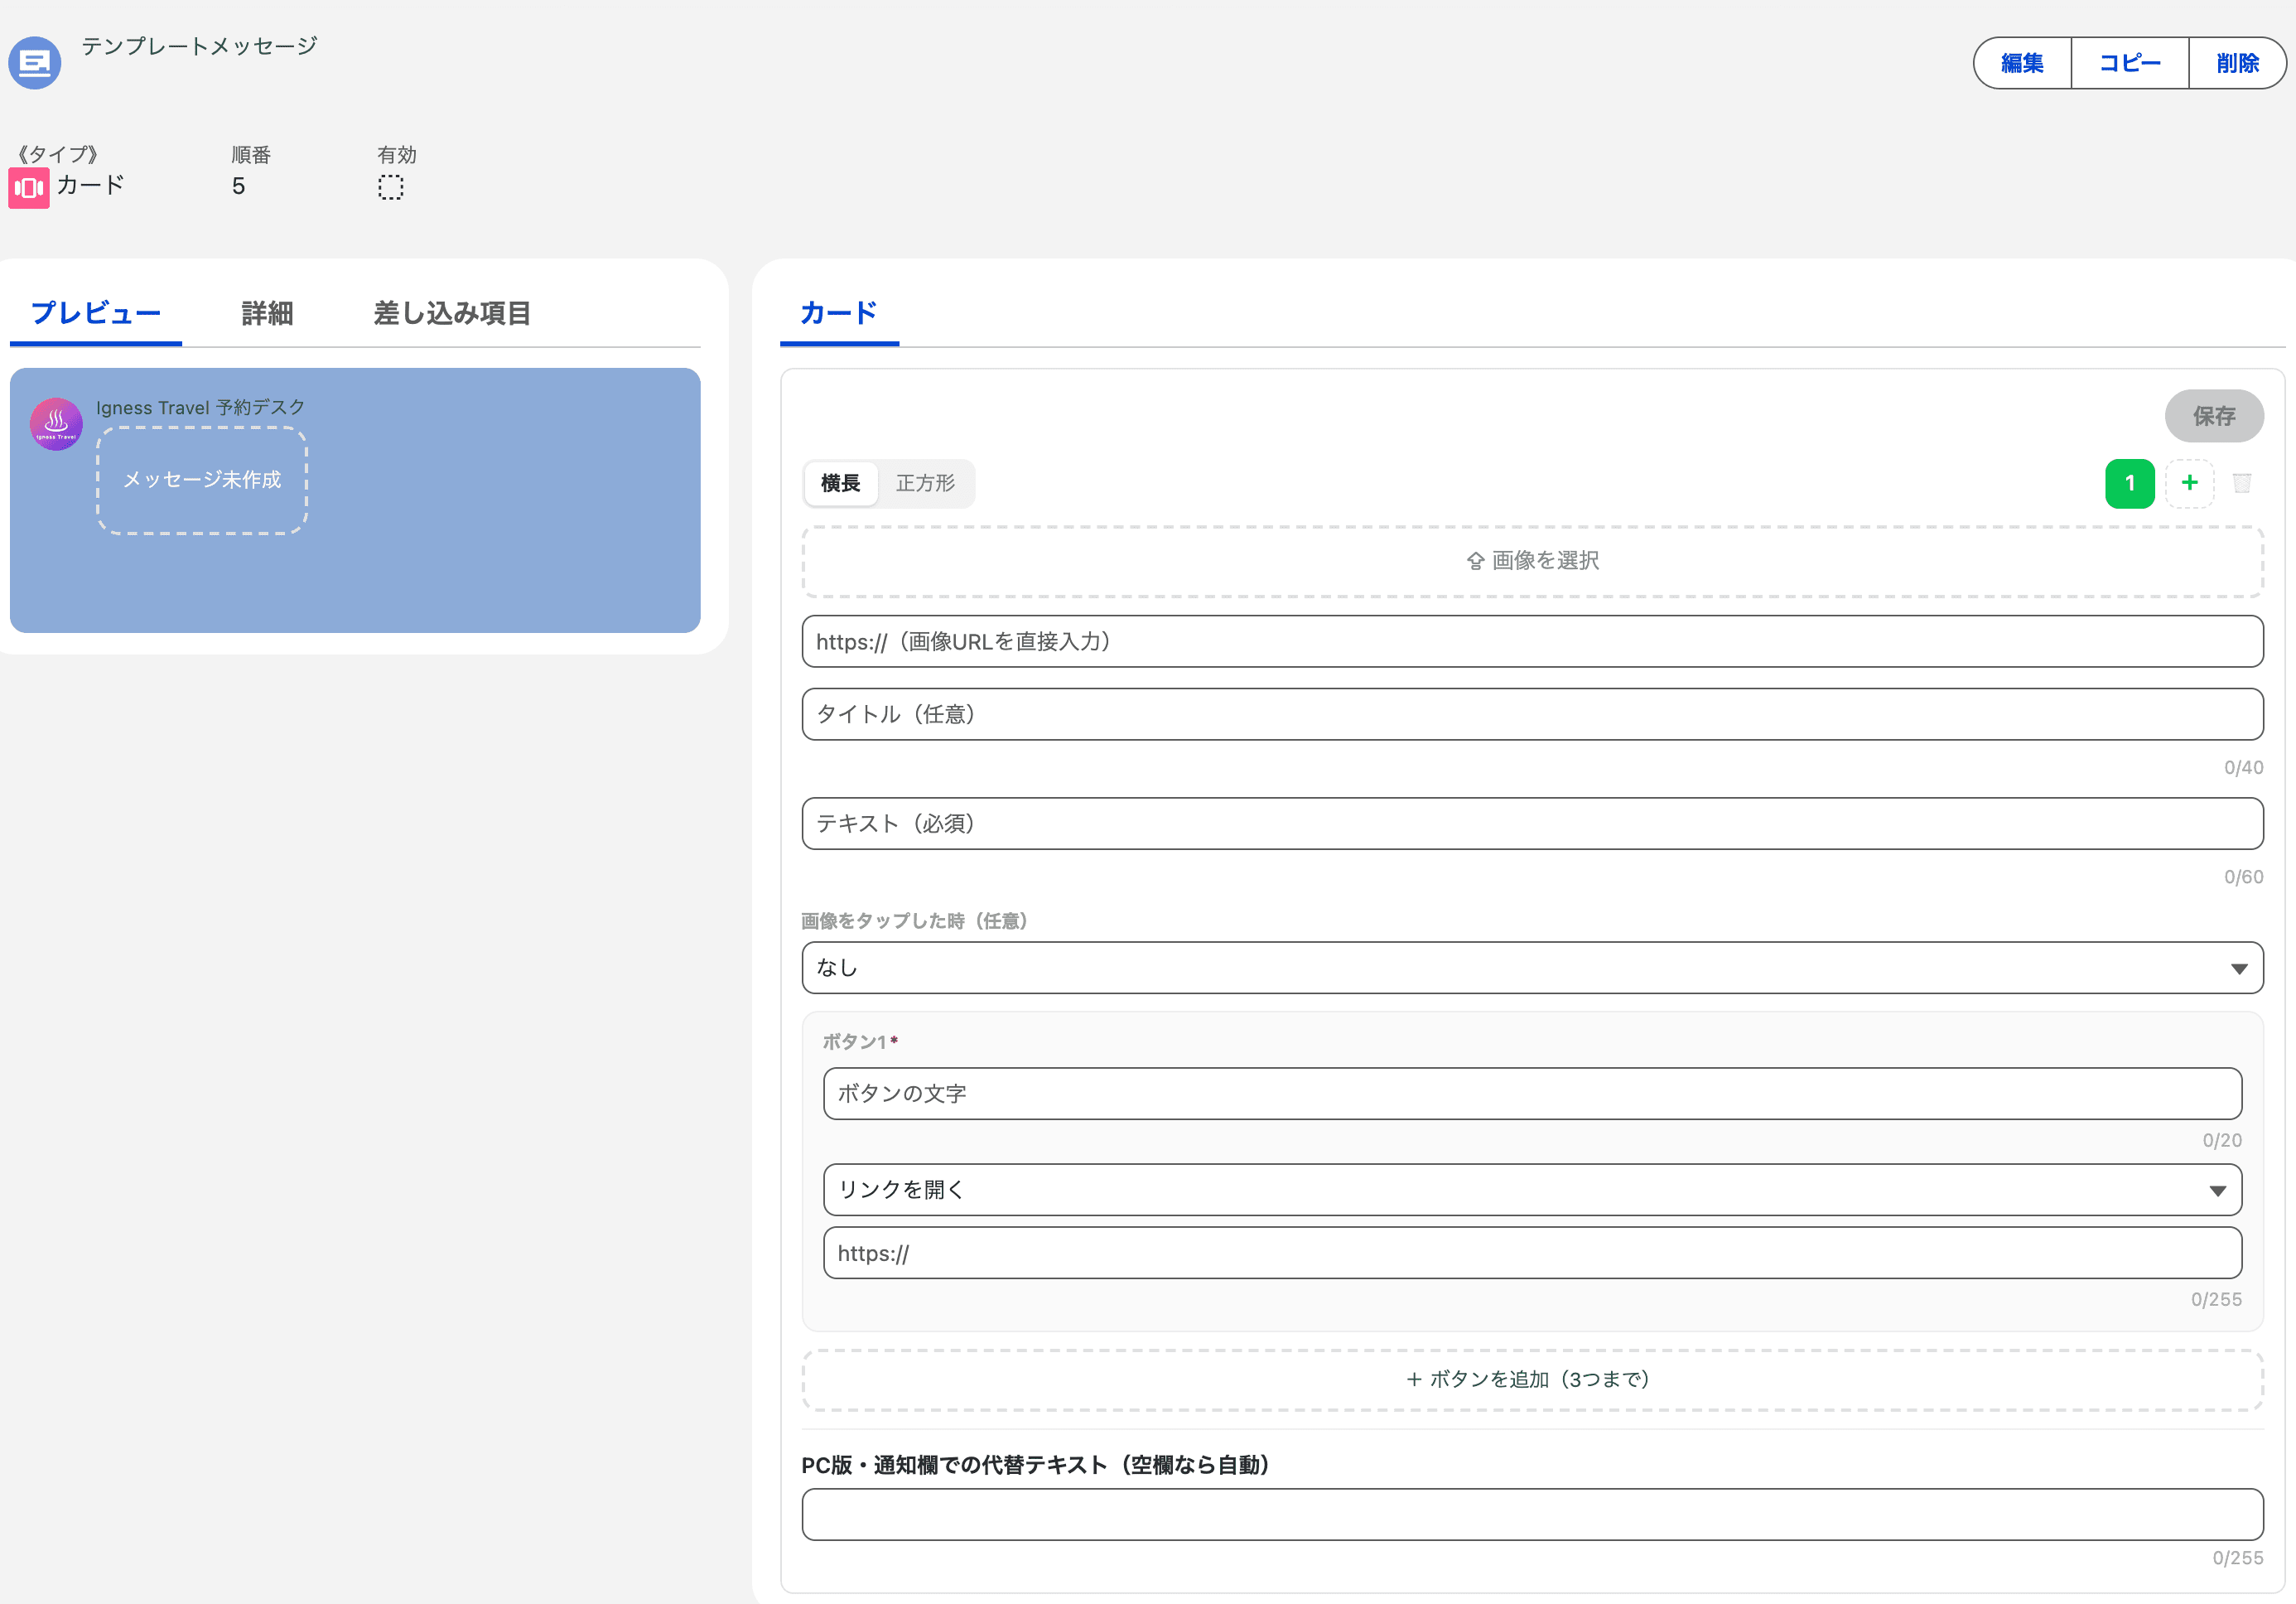Switch to 差し込み項目 tab
The height and width of the screenshot is (1604, 2296).
[x=452, y=313]
